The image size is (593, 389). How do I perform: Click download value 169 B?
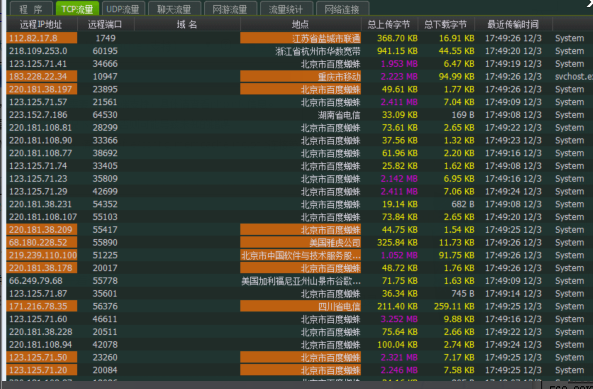click(x=463, y=115)
